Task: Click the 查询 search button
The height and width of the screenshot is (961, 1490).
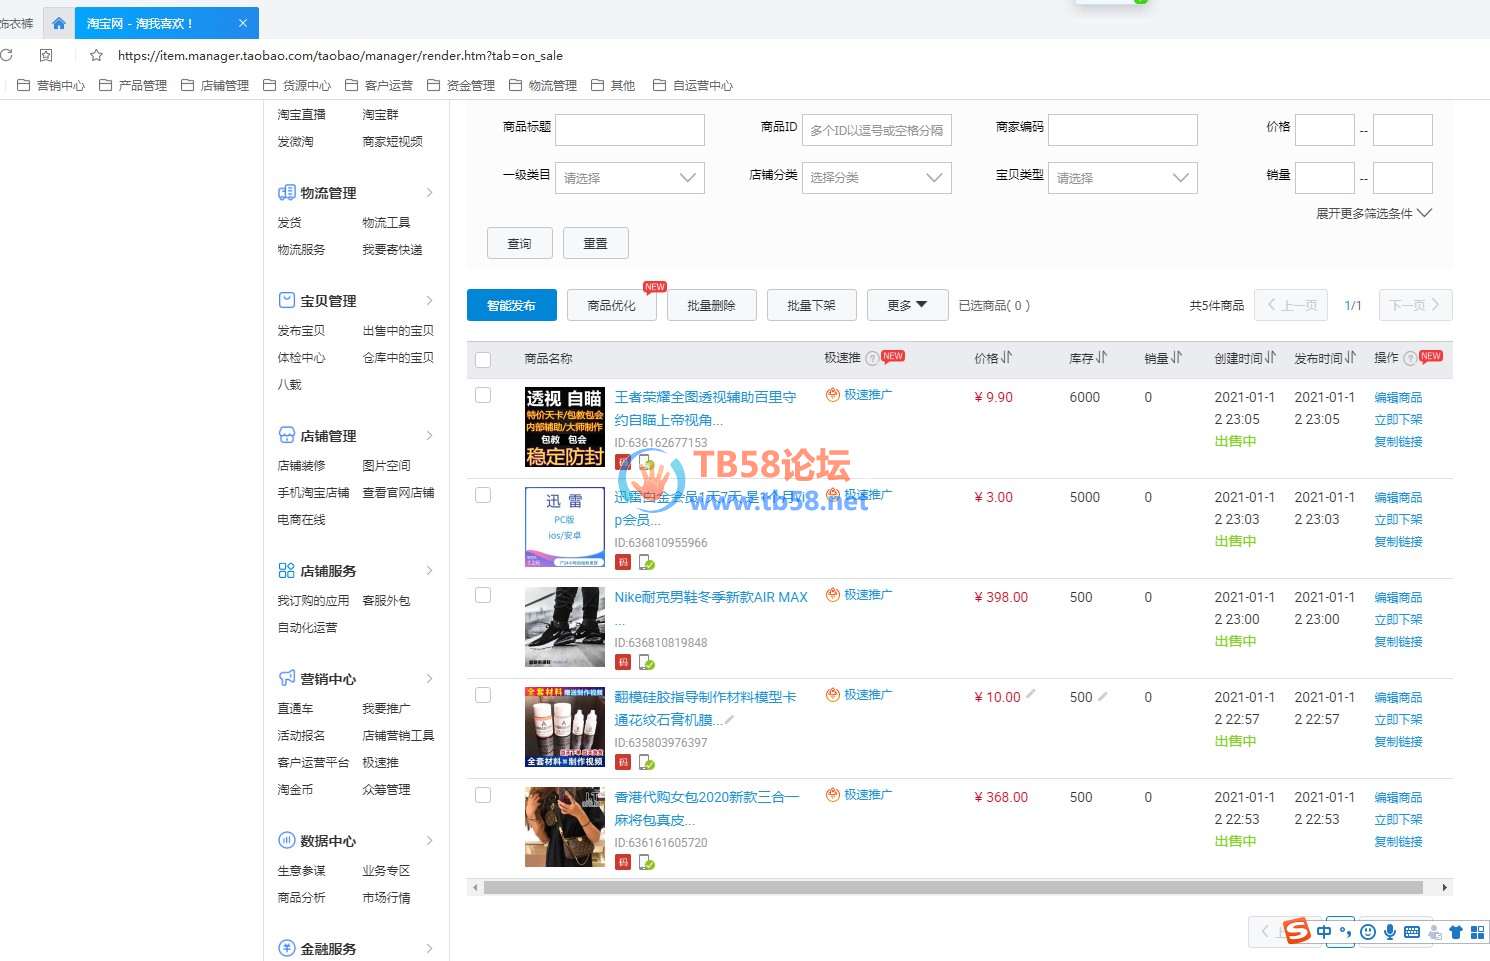Action: 520,244
